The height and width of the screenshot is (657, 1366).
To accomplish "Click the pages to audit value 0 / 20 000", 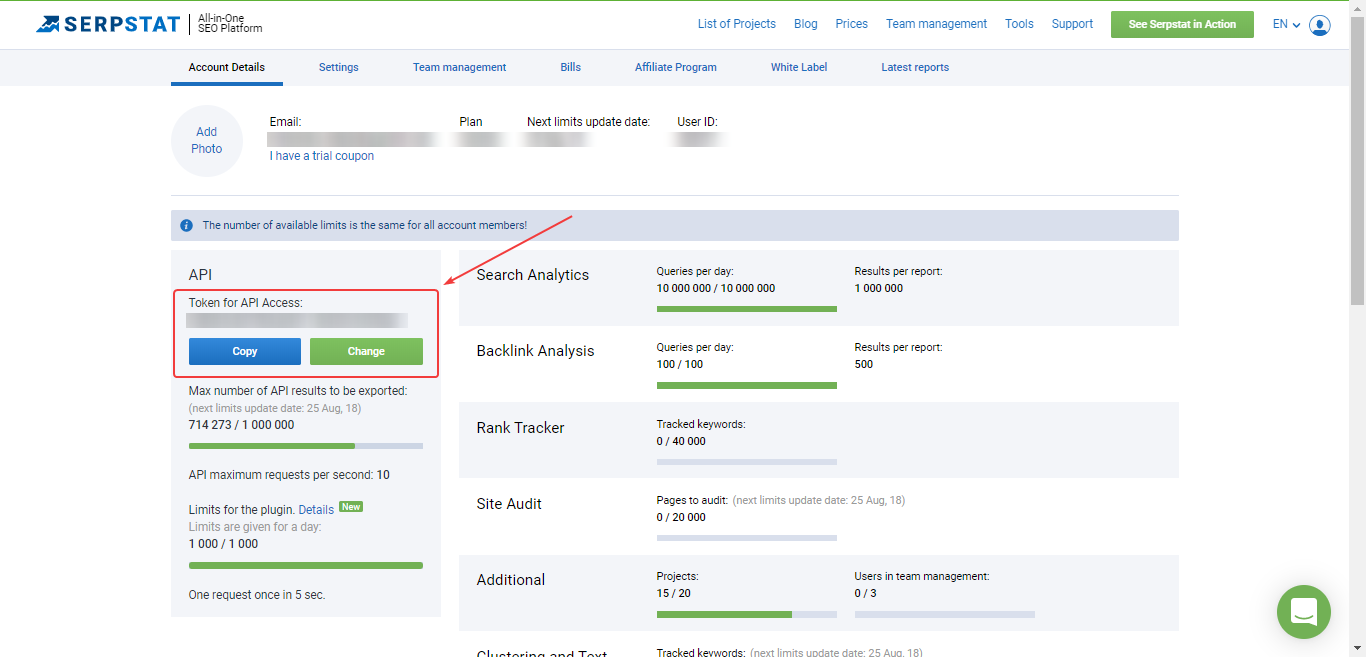I will pyautogui.click(x=681, y=517).
